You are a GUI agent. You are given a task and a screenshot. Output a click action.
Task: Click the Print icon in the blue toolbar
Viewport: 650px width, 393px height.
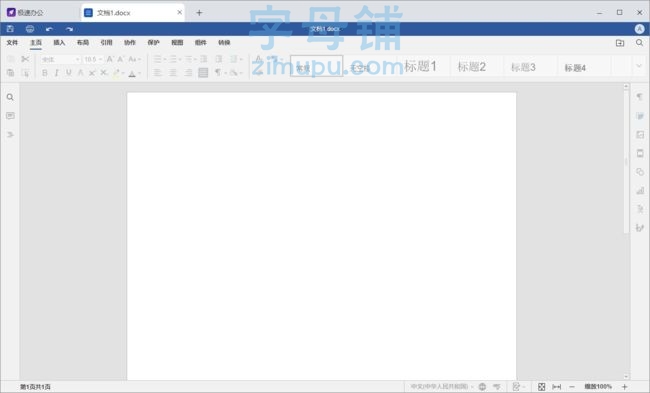click(30, 29)
